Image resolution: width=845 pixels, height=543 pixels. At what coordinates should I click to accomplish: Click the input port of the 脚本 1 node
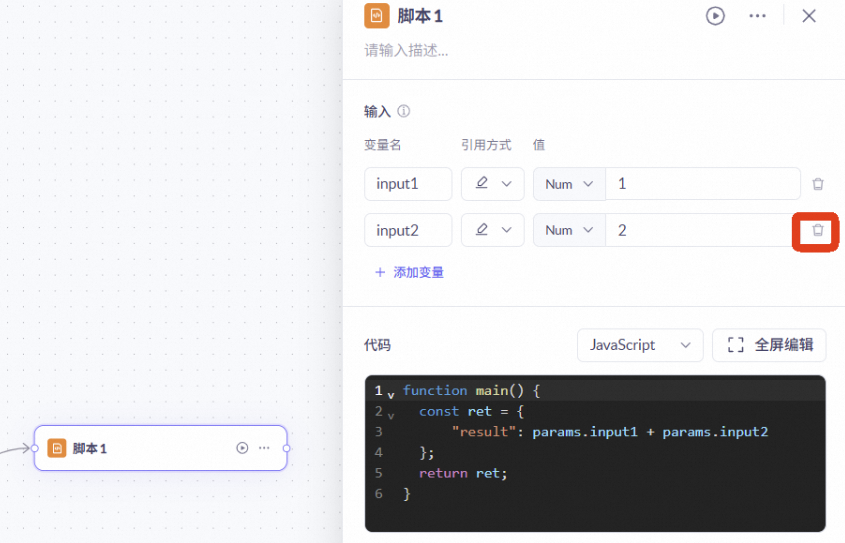pos(35,448)
